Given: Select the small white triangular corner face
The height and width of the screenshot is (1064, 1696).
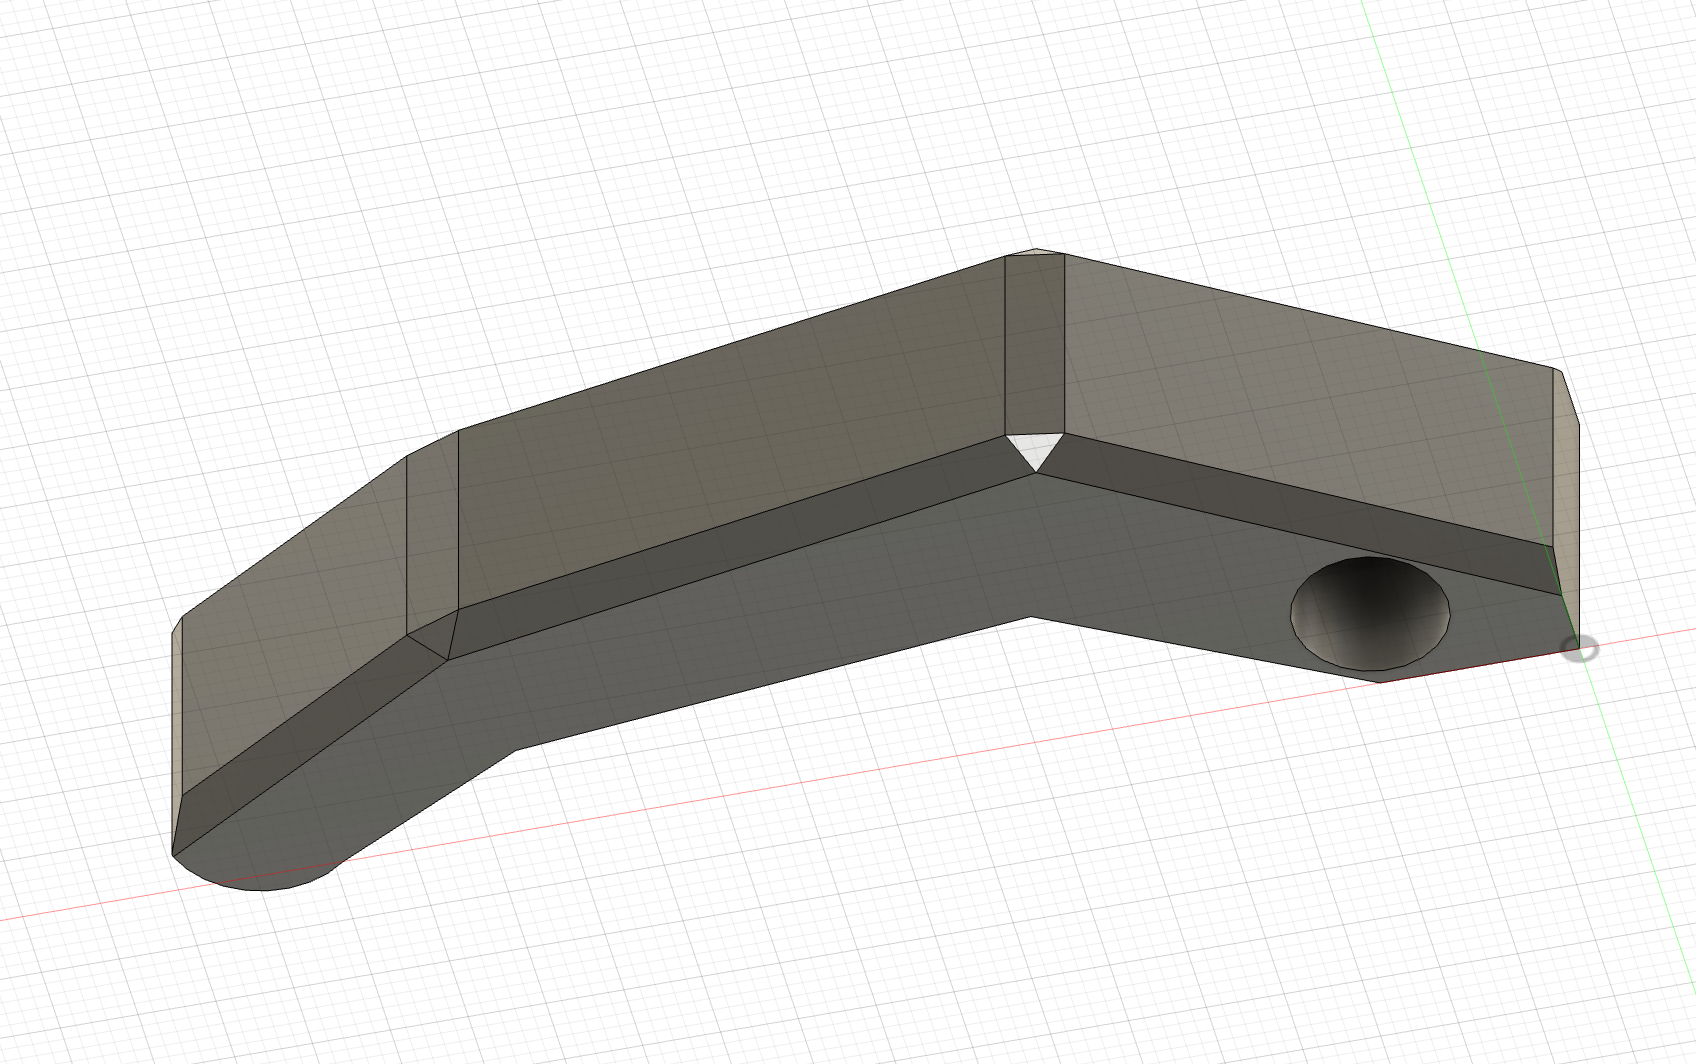Looking at the screenshot, I should tap(1034, 449).
